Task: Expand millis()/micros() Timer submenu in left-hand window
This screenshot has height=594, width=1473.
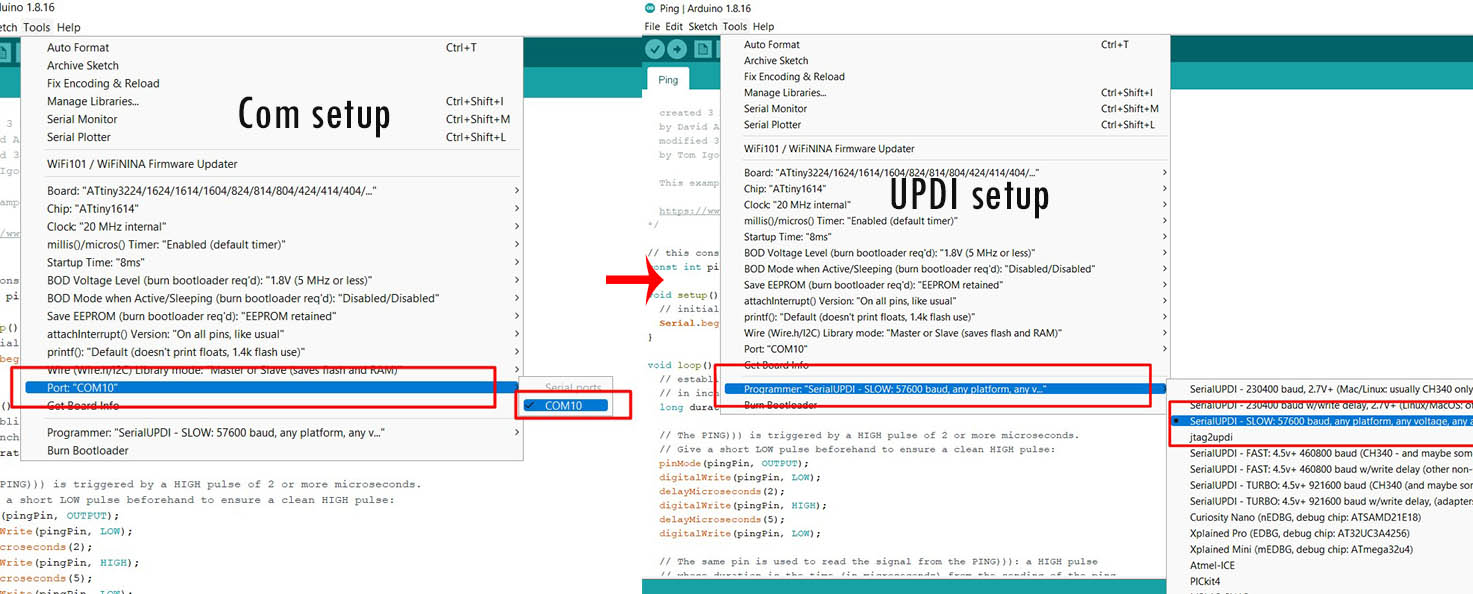Action: pyautogui.click(x=271, y=244)
